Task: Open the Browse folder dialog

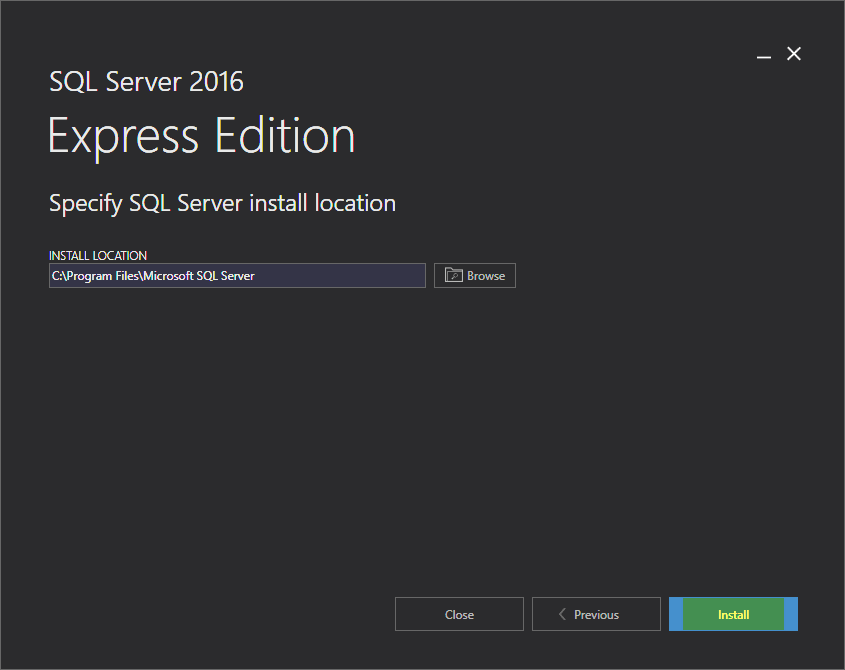Action: (475, 275)
